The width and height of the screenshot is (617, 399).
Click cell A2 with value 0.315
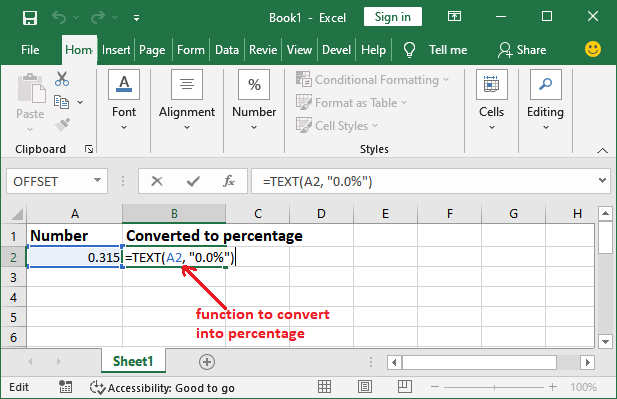[x=74, y=257]
